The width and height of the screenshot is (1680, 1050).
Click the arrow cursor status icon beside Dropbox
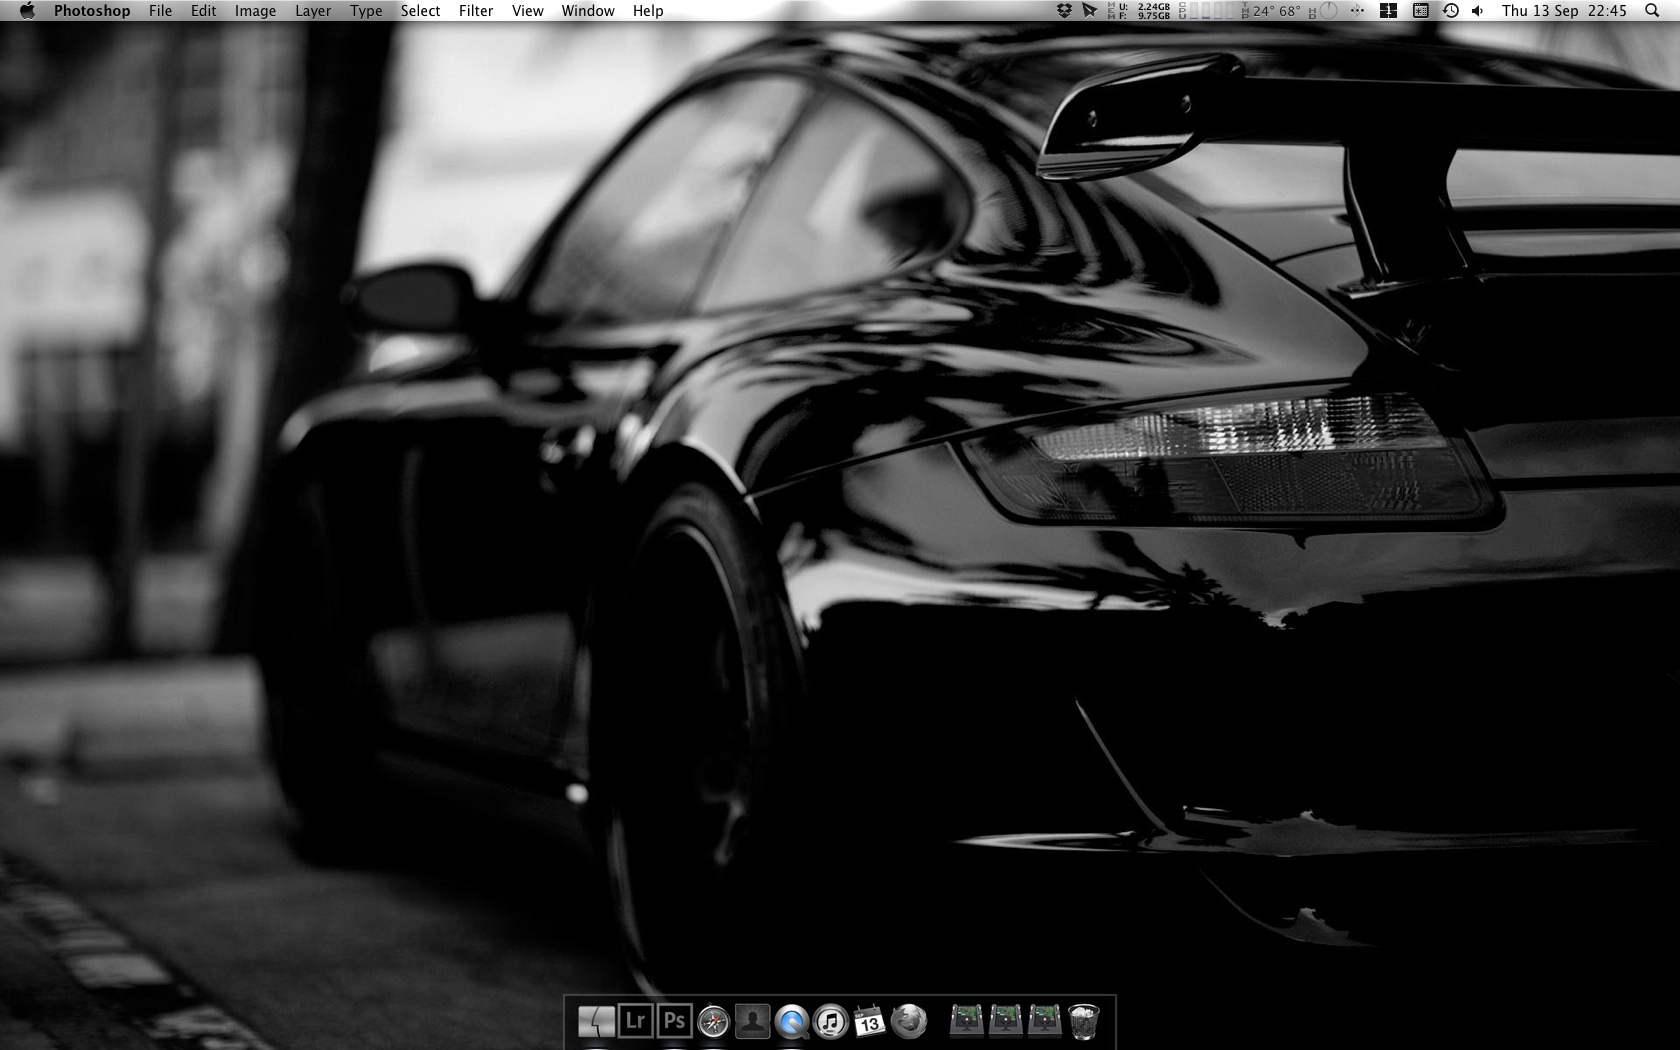pos(1089,11)
